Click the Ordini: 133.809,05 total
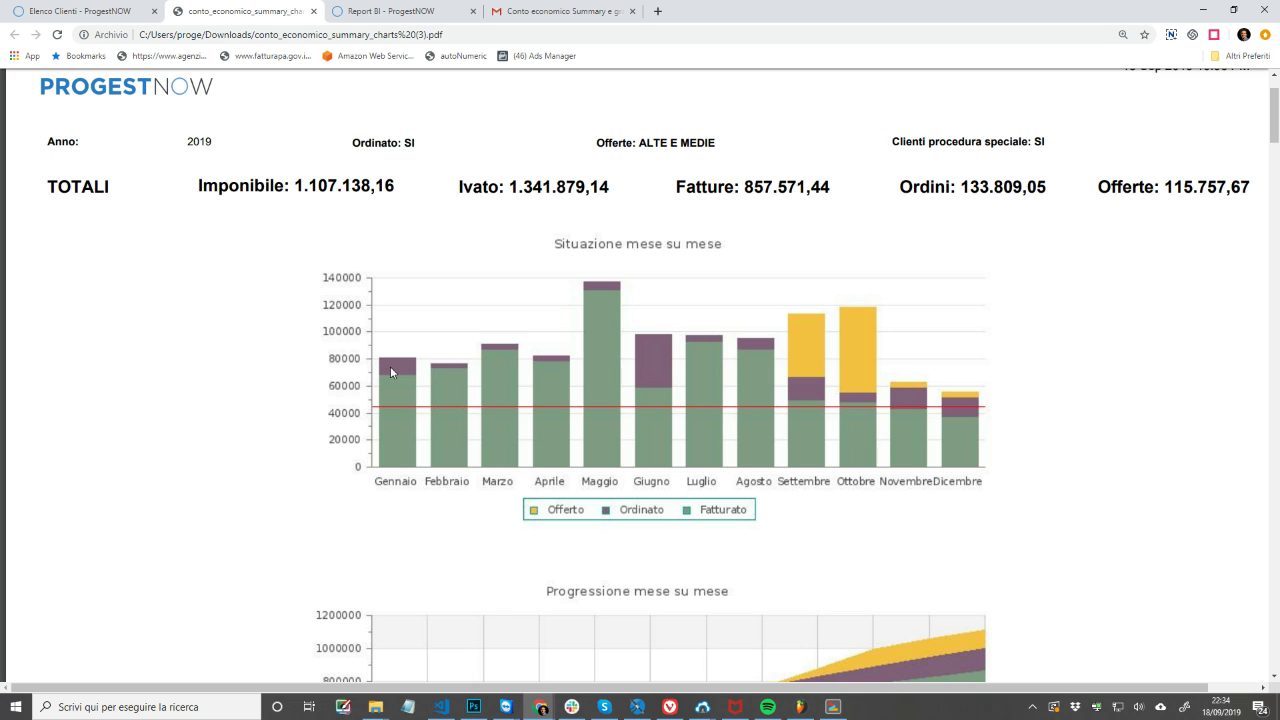Viewport: 1280px width, 720px height. (972, 187)
